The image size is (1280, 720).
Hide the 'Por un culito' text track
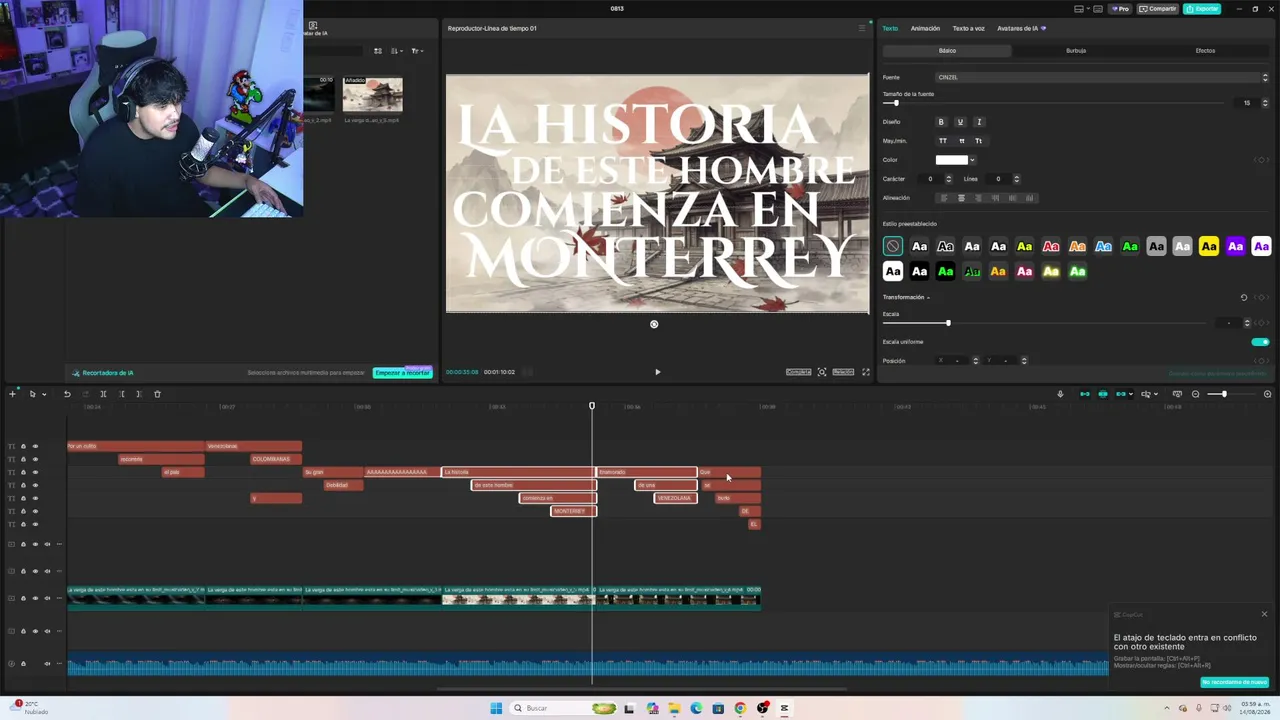(x=35, y=446)
